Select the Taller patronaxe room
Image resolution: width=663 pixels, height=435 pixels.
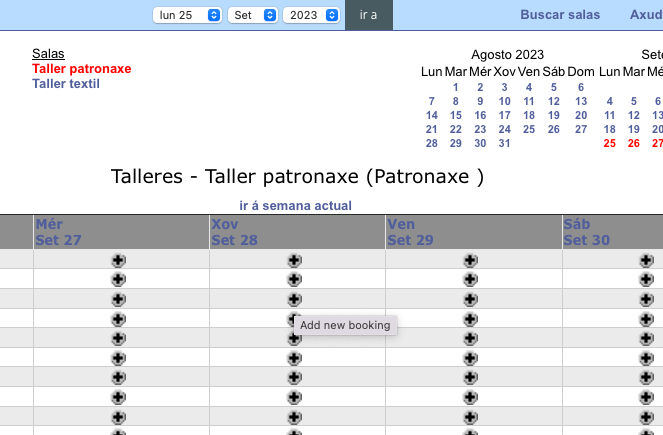(82, 68)
